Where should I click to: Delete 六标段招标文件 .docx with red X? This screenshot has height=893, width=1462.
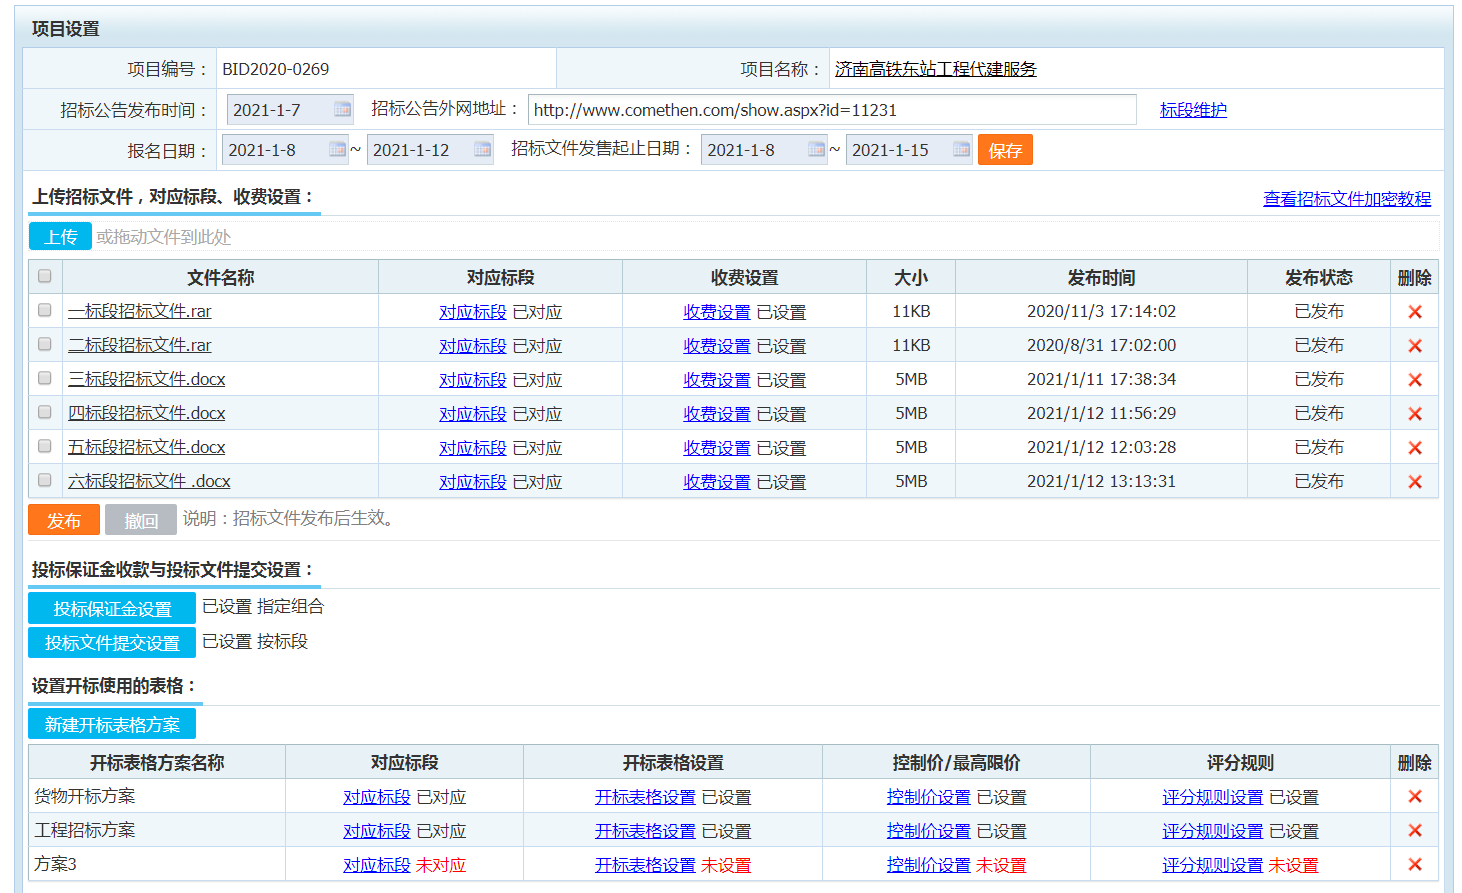1415,482
